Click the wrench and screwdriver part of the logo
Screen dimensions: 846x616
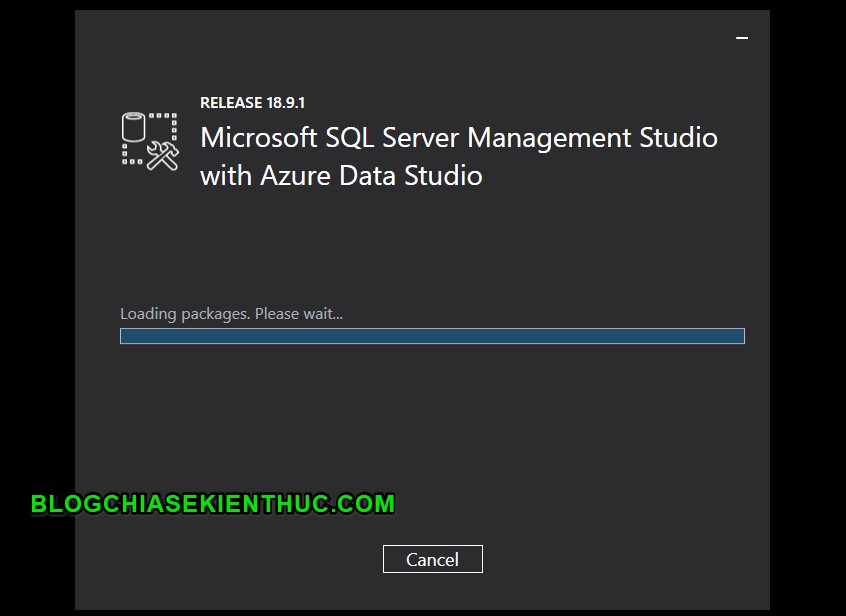tap(161, 155)
